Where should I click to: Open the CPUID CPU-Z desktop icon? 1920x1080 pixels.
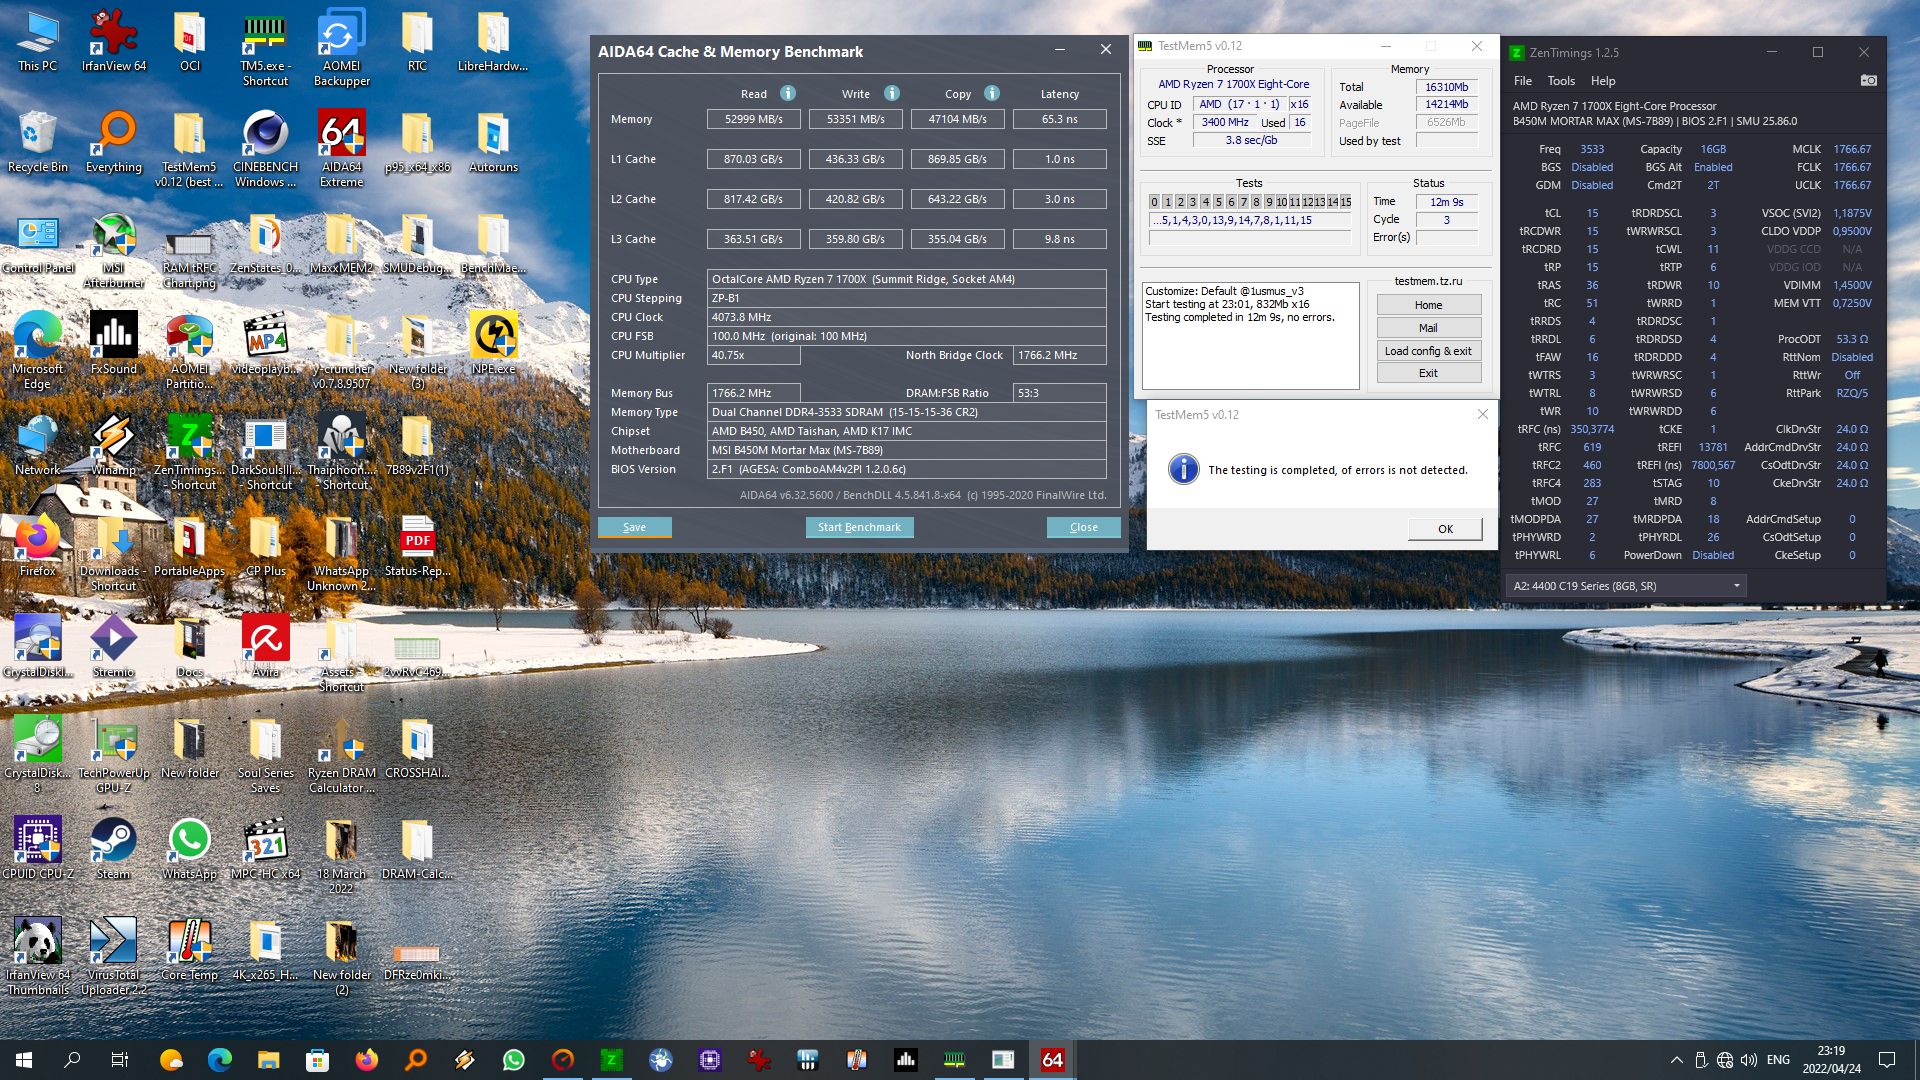coord(38,848)
